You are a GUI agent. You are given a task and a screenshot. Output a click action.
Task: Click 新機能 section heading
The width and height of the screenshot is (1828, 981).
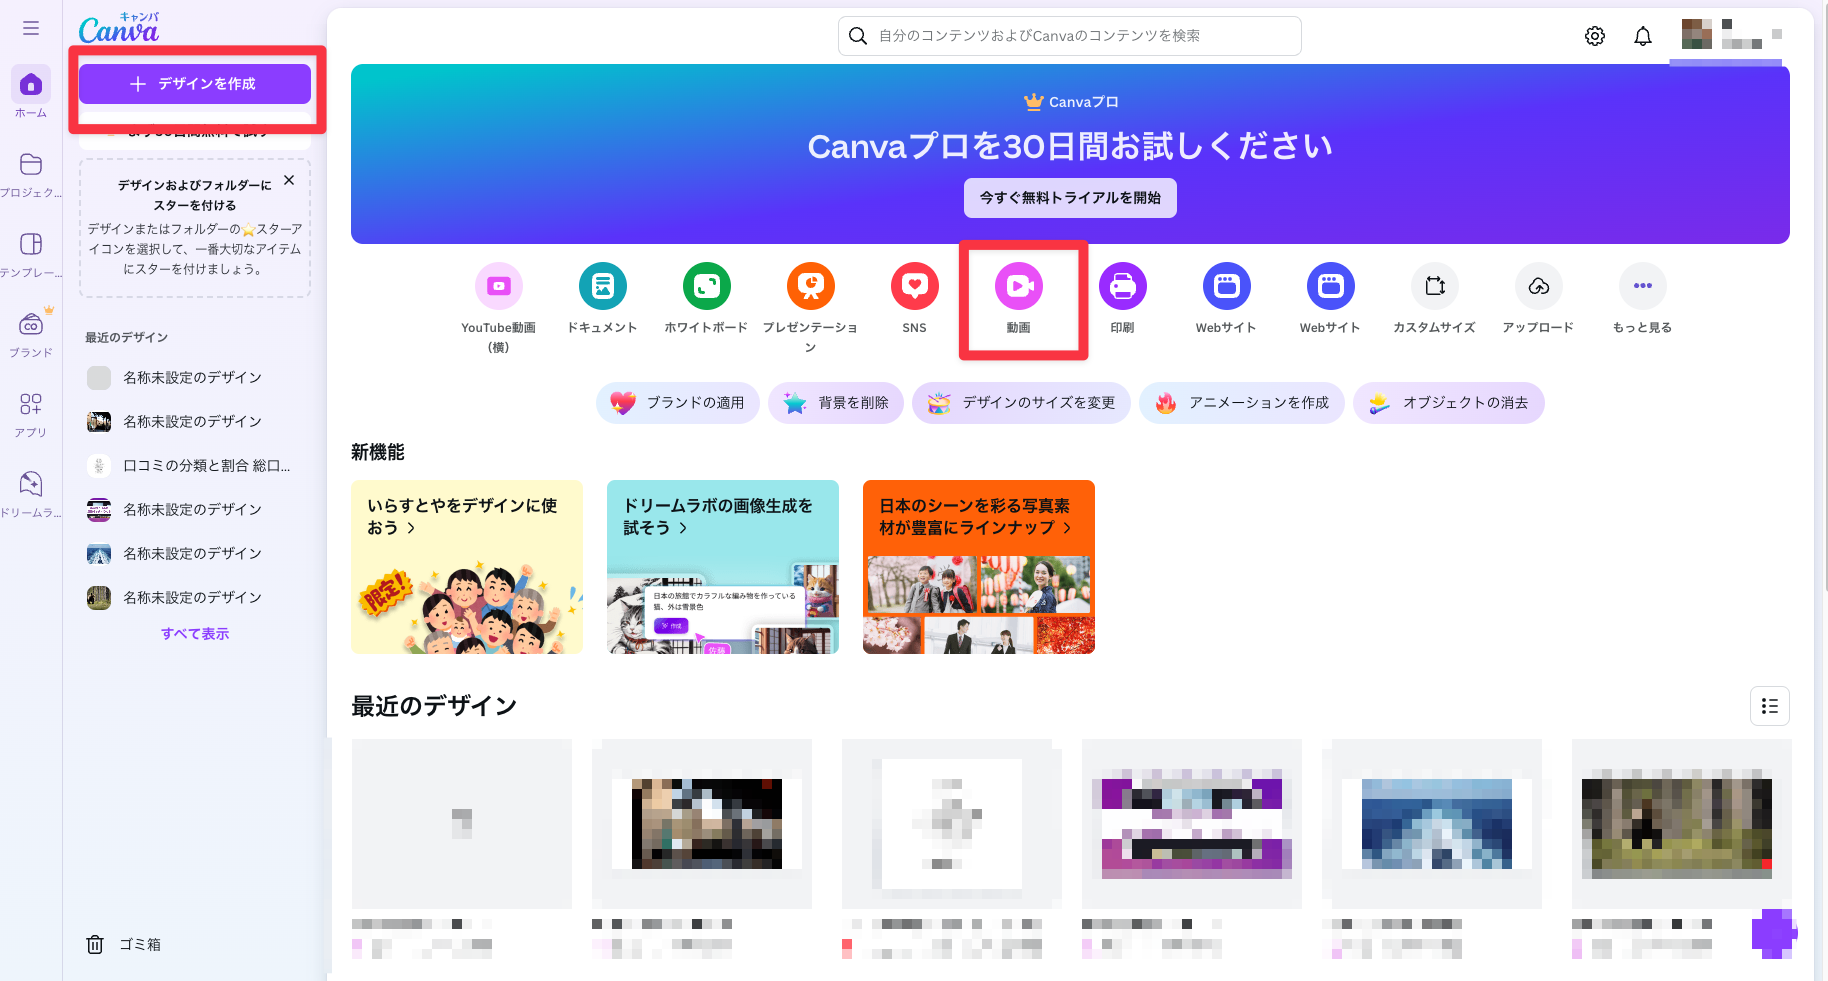click(378, 453)
